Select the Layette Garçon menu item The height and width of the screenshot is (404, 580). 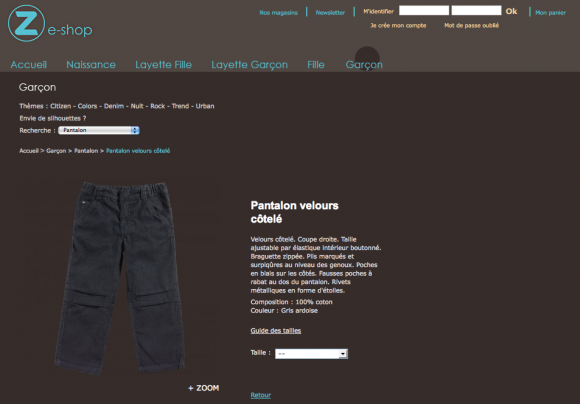(249, 65)
